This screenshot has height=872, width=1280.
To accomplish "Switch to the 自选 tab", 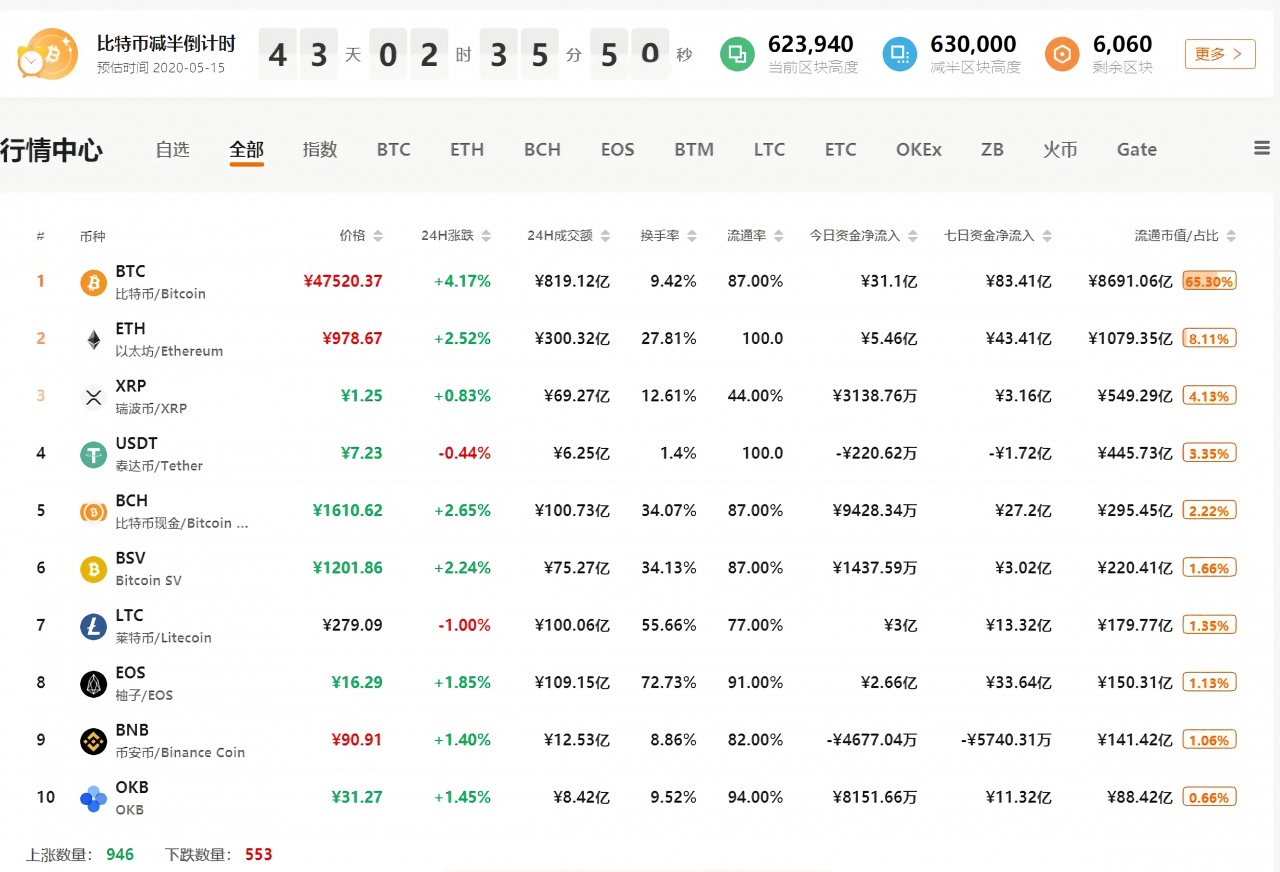I will [172, 149].
